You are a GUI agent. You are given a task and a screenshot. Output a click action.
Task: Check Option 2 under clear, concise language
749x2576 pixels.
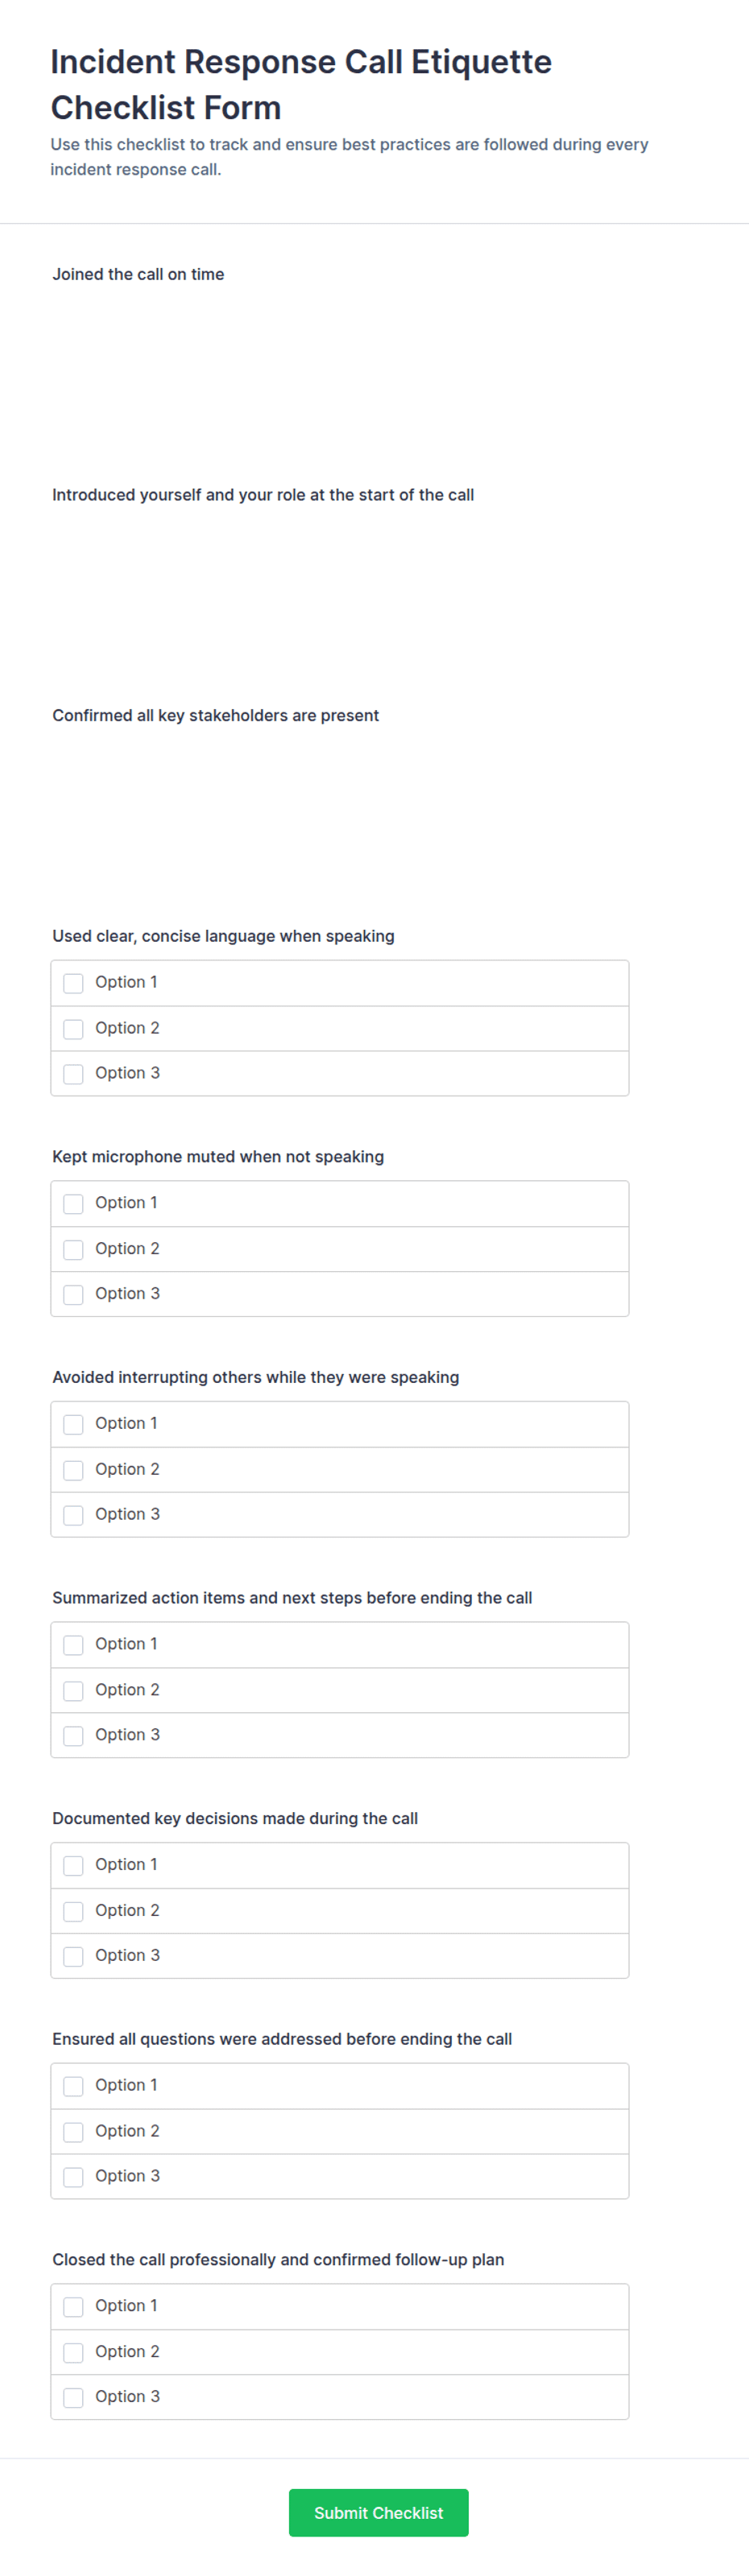click(x=73, y=1029)
